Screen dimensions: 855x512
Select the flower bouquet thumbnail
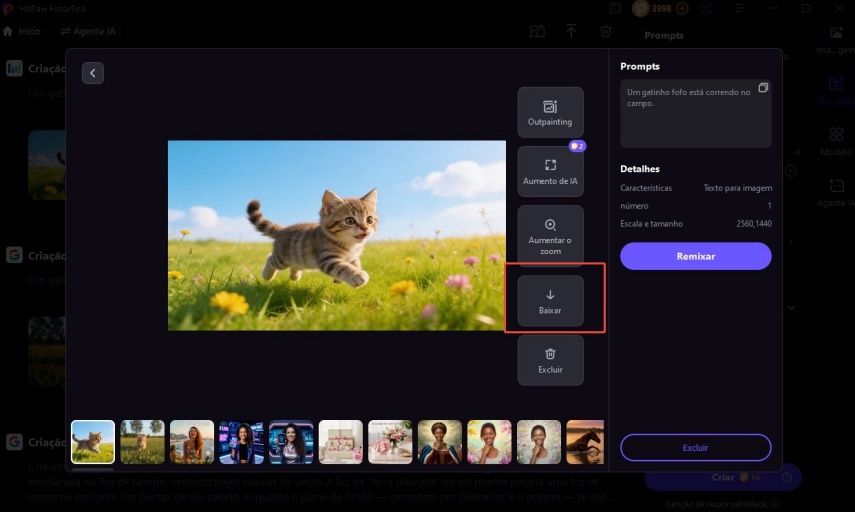[390, 441]
